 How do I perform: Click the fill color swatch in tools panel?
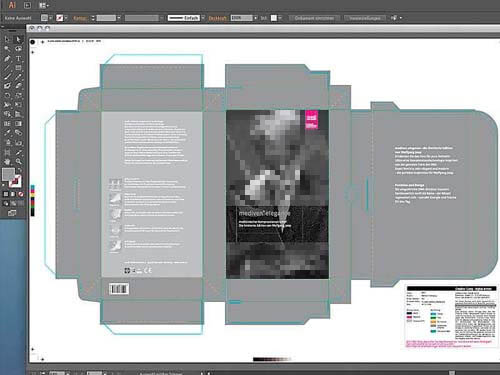pyautogui.click(x=8, y=174)
